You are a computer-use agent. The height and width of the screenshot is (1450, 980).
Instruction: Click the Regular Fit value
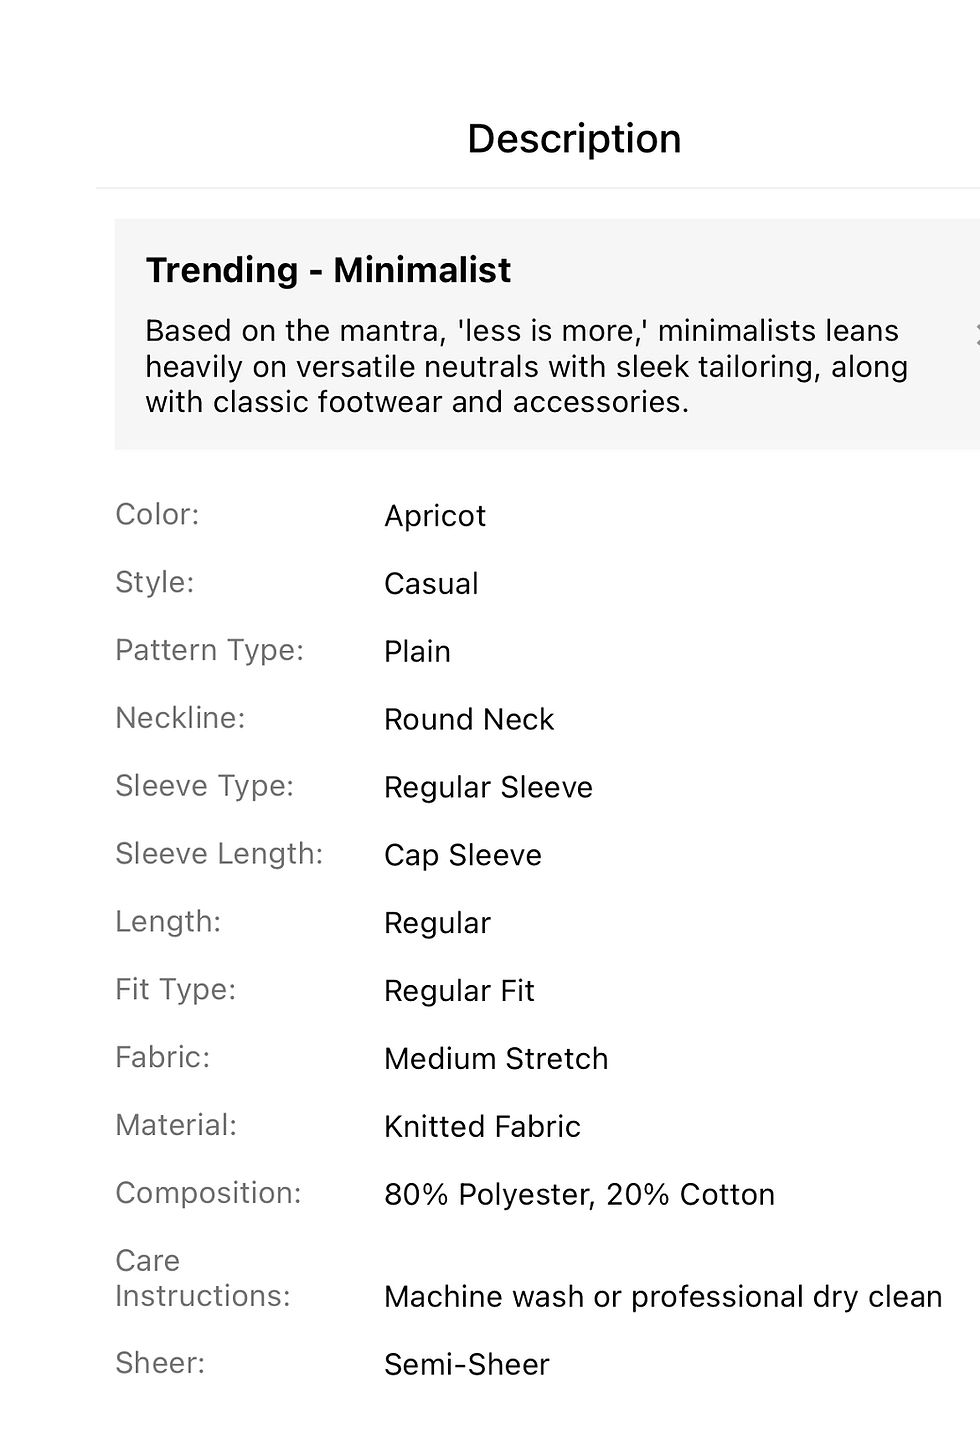tap(459, 992)
